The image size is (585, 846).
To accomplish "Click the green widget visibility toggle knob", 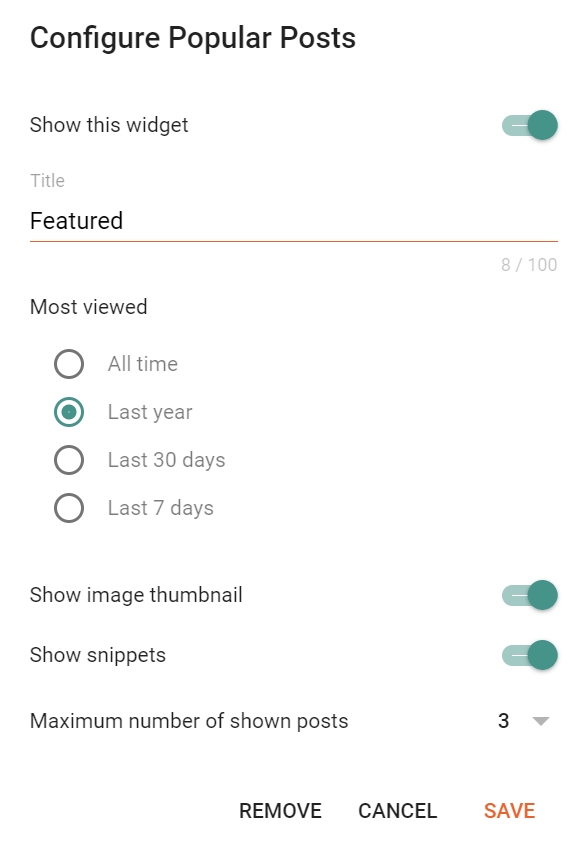I will click(544, 125).
